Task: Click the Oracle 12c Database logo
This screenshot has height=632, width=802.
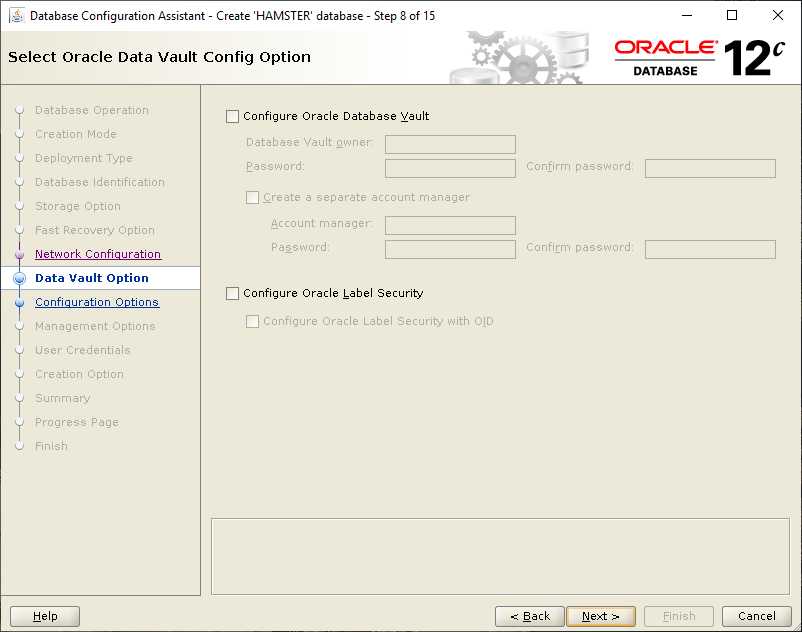Action: click(700, 58)
